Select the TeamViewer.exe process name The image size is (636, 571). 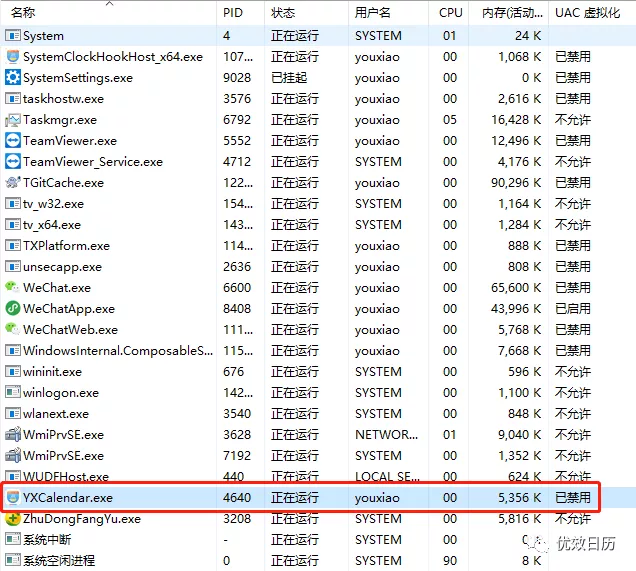(70, 141)
